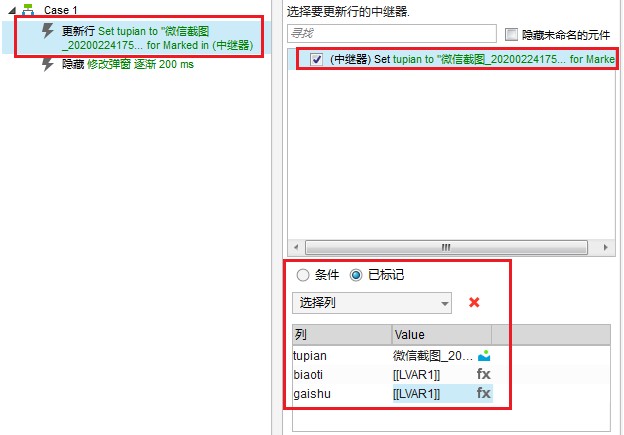Select the 已标记 radio button
The height and width of the screenshot is (435, 624).
click(356, 275)
